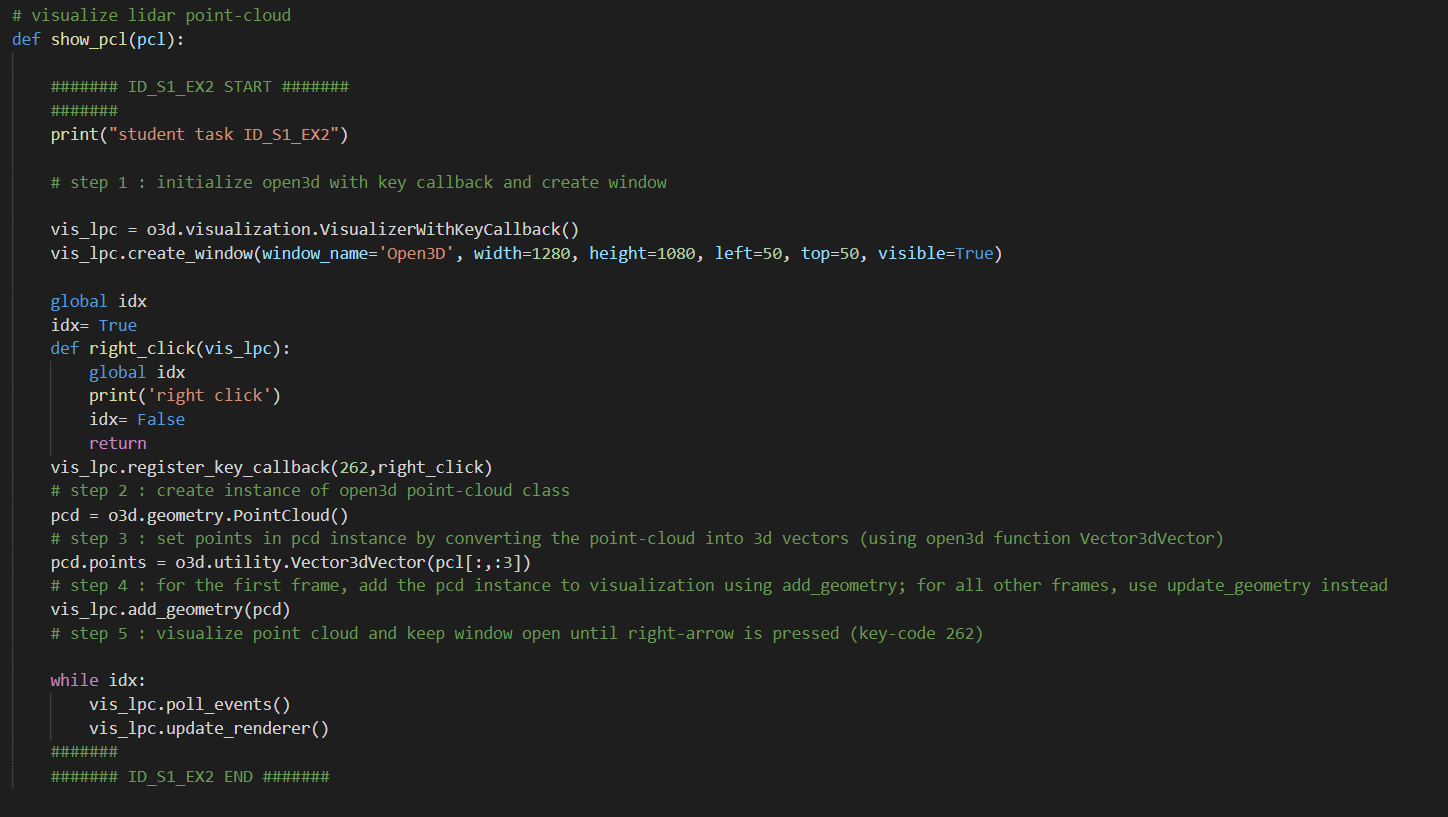Click 'pcd = o3d.geometry.PointCloud()' line

[200, 516]
